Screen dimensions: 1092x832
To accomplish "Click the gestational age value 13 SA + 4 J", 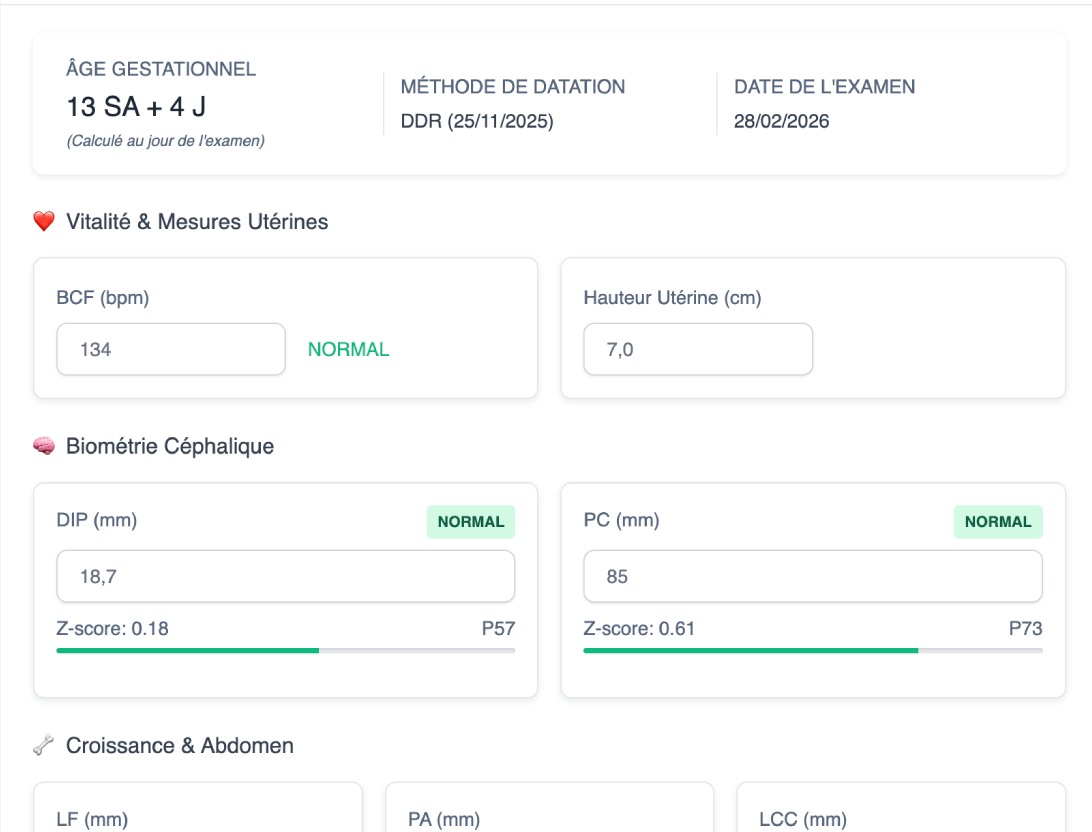I will click(x=136, y=106).
